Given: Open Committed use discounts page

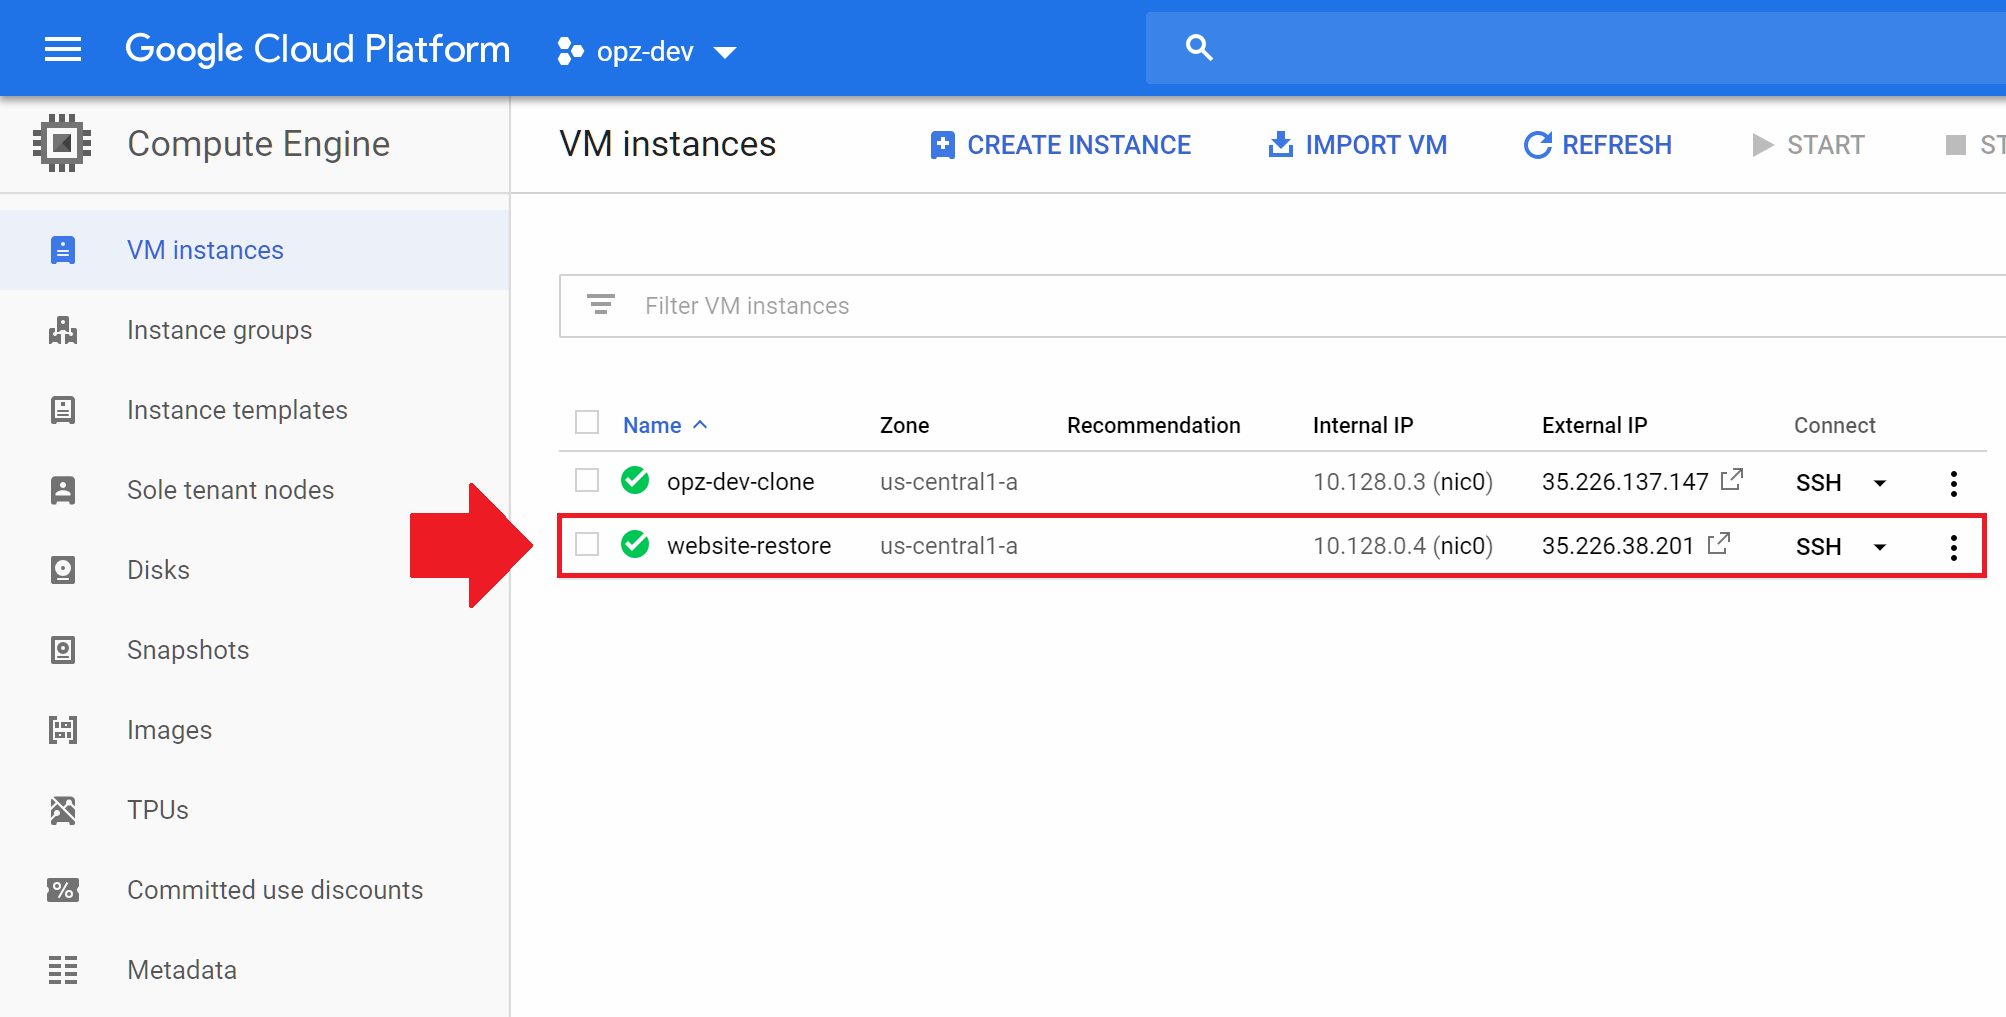Looking at the screenshot, I should 275,890.
